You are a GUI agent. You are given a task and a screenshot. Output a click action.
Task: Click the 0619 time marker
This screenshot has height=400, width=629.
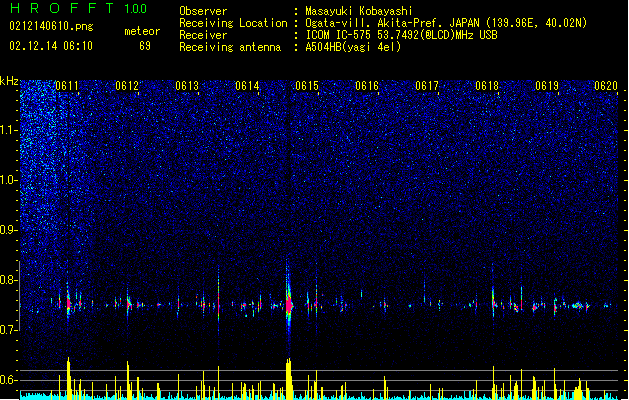click(547, 86)
